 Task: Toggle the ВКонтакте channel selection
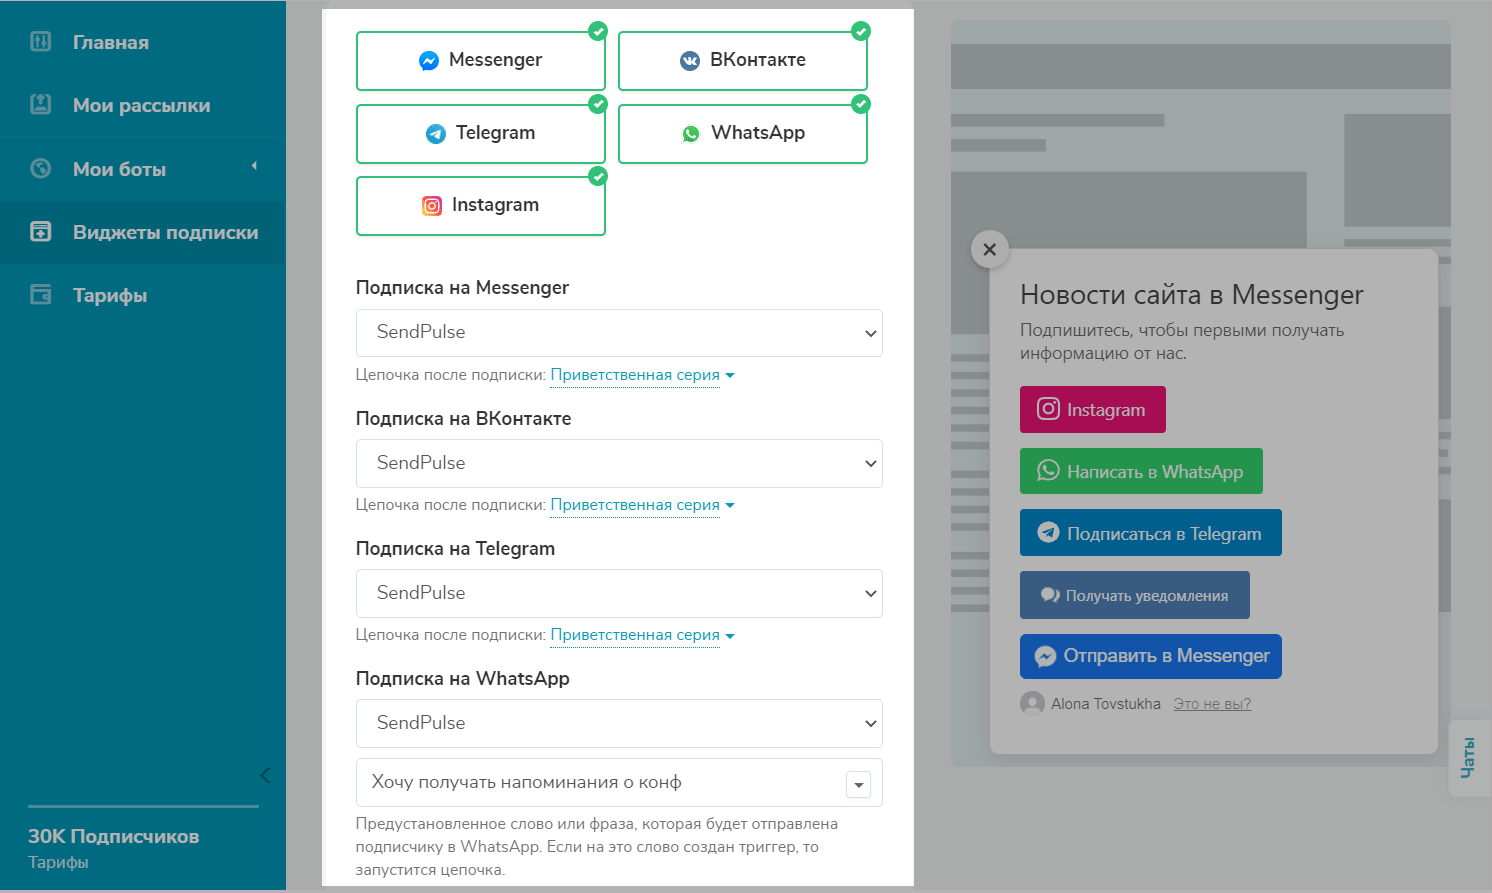(743, 61)
